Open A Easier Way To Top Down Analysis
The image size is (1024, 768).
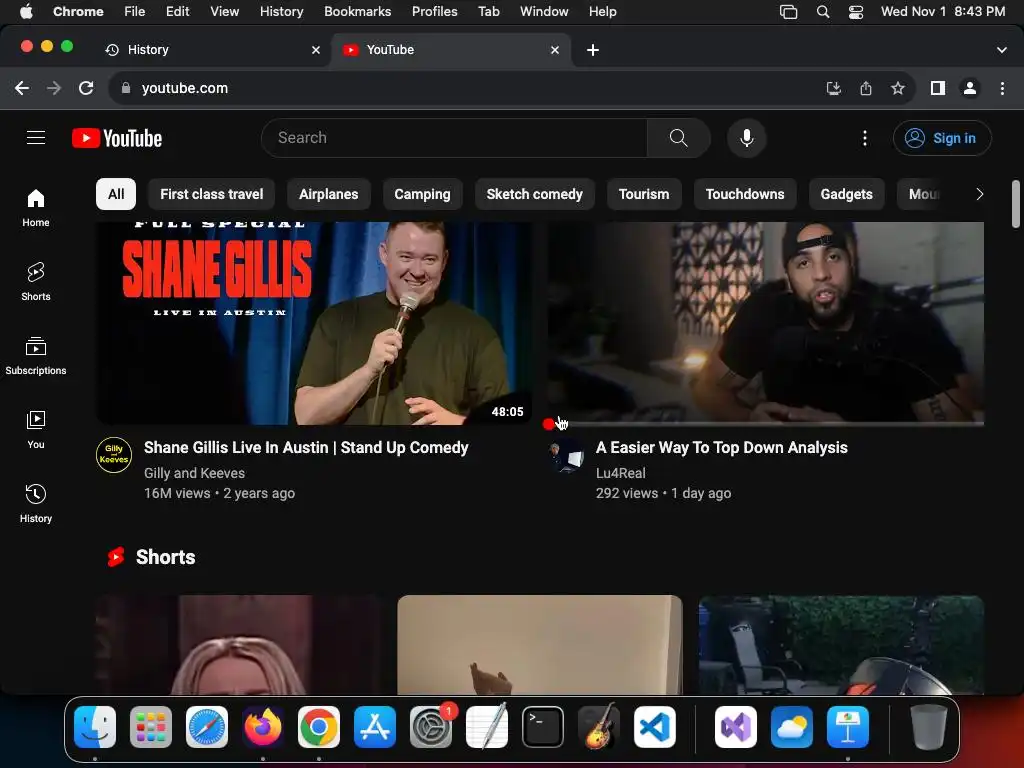pos(722,447)
